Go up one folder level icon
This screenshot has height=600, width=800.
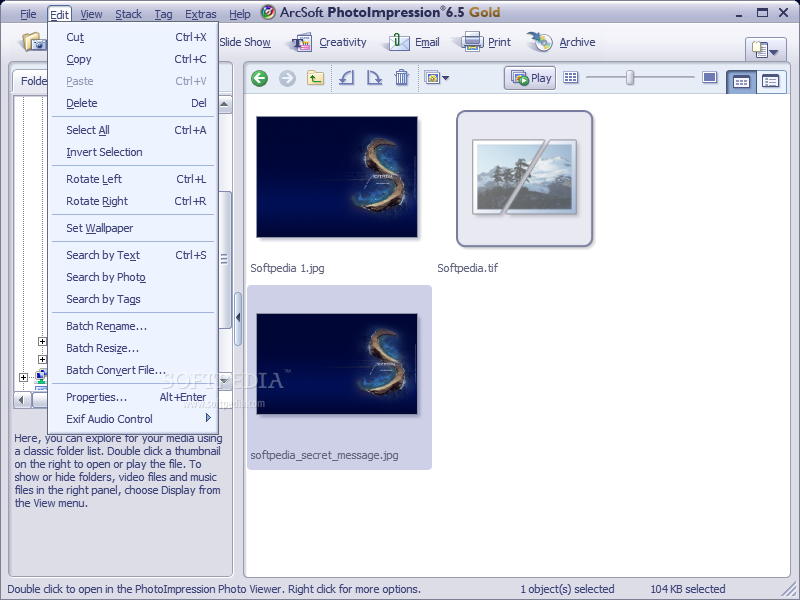pyautogui.click(x=315, y=78)
